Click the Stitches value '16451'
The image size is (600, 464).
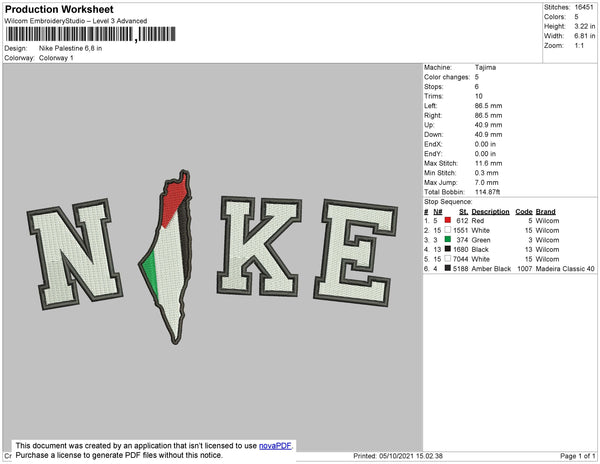(x=584, y=7)
